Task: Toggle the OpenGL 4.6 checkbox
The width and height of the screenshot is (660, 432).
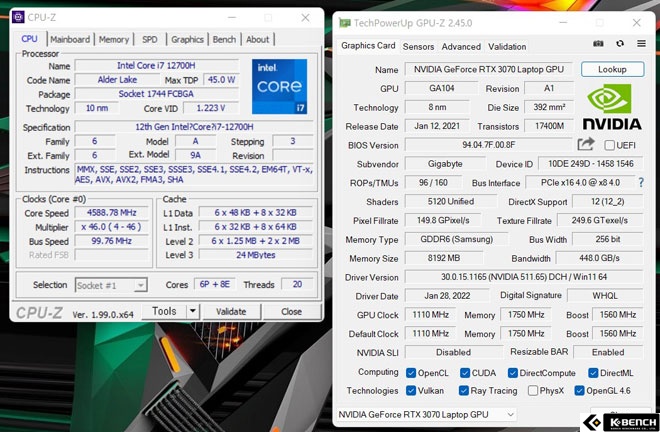Action: [x=579, y=391]
